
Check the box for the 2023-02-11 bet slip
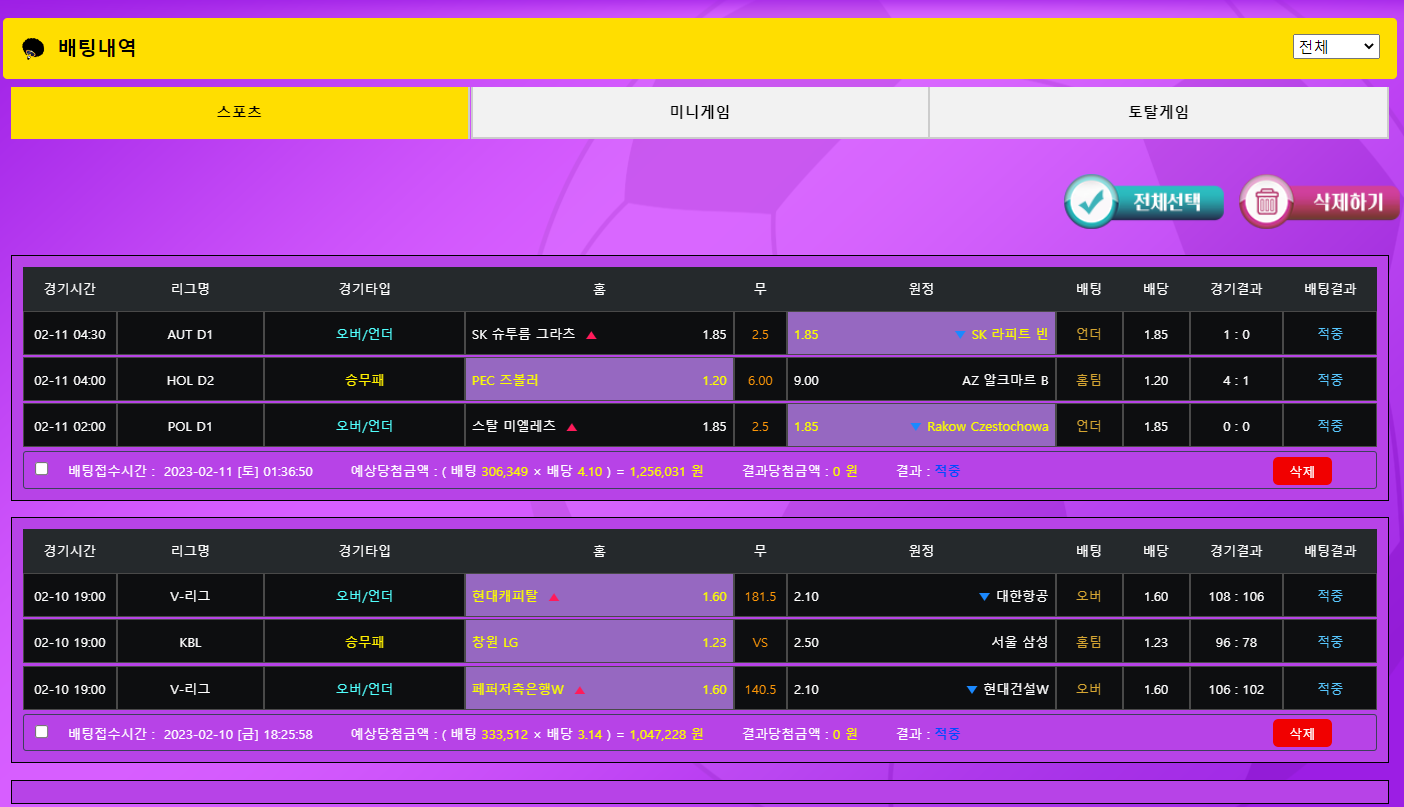click(x=42, y=469)
